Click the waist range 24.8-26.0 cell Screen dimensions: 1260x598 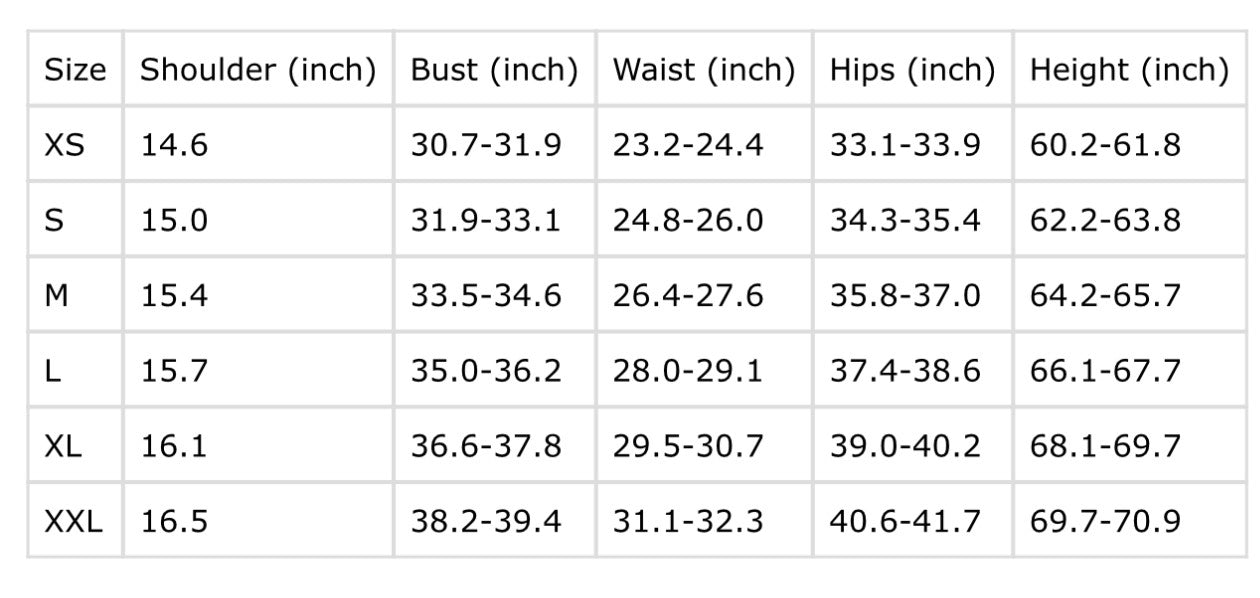pos(688,220)
